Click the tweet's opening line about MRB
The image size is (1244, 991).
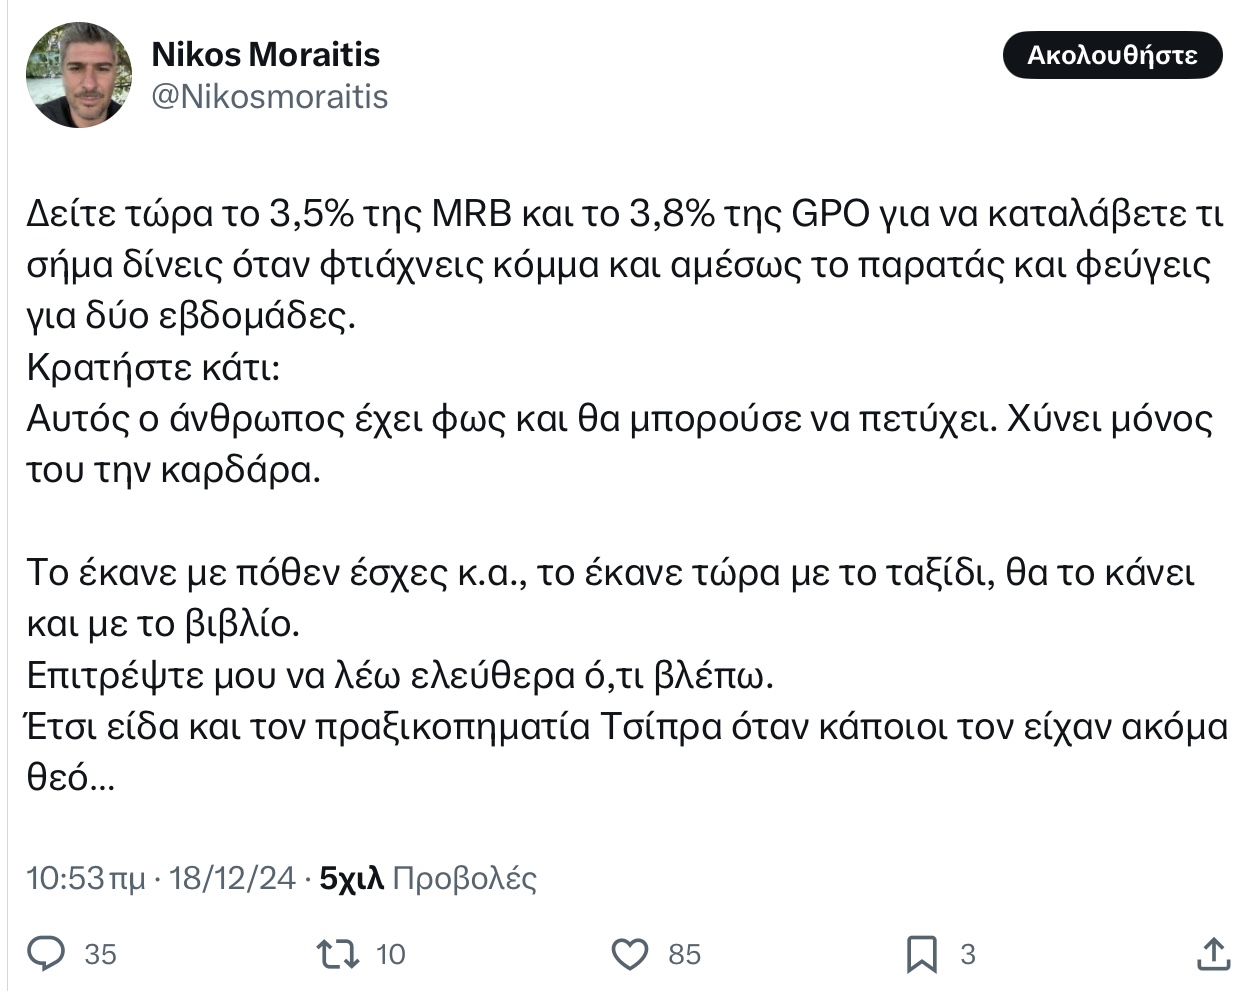(620, 215)
